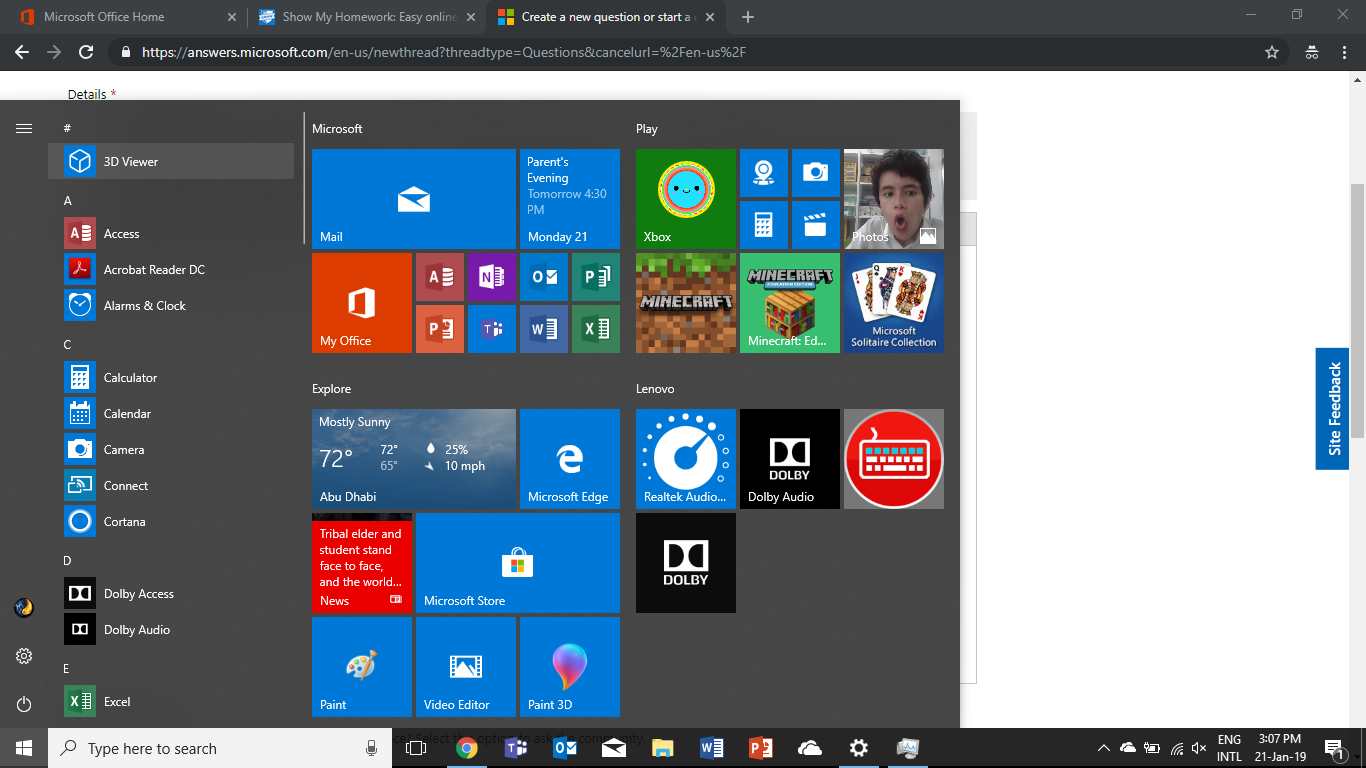Click the Windows Start button
Image resolution: width=1366 pixels, height=768 pixels.
point(24,748)
